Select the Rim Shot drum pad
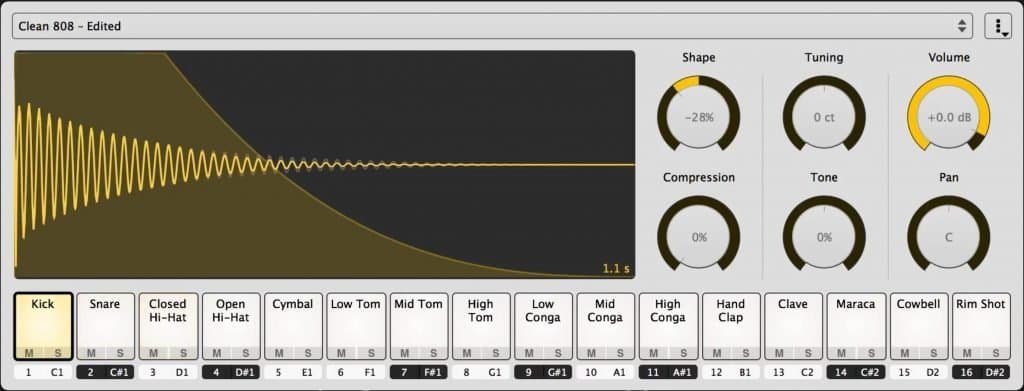Viewport: 1024px width, 391px height. (x=981, y=326)
